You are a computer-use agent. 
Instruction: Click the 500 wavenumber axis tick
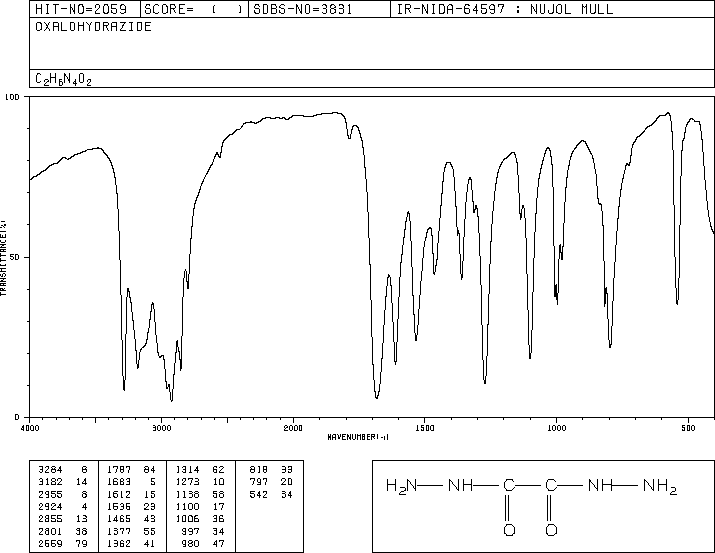tap(688, 428)
